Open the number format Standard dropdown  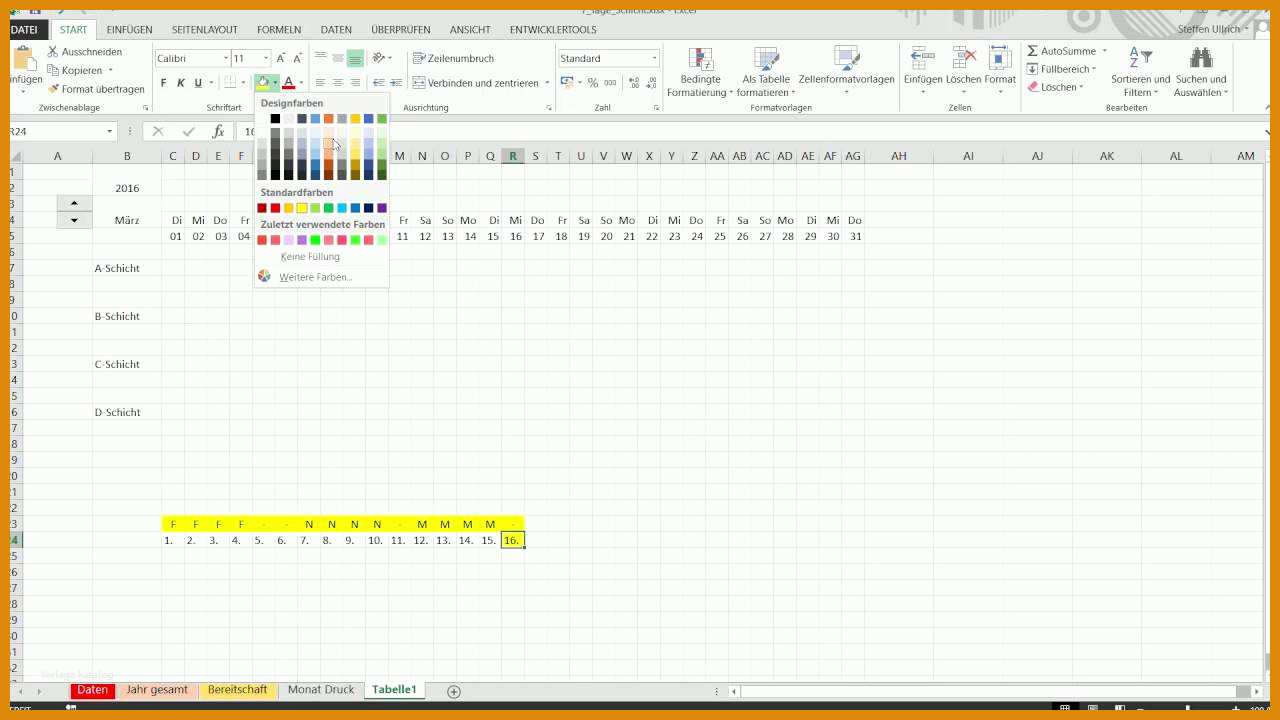click(x=654, y=58)
